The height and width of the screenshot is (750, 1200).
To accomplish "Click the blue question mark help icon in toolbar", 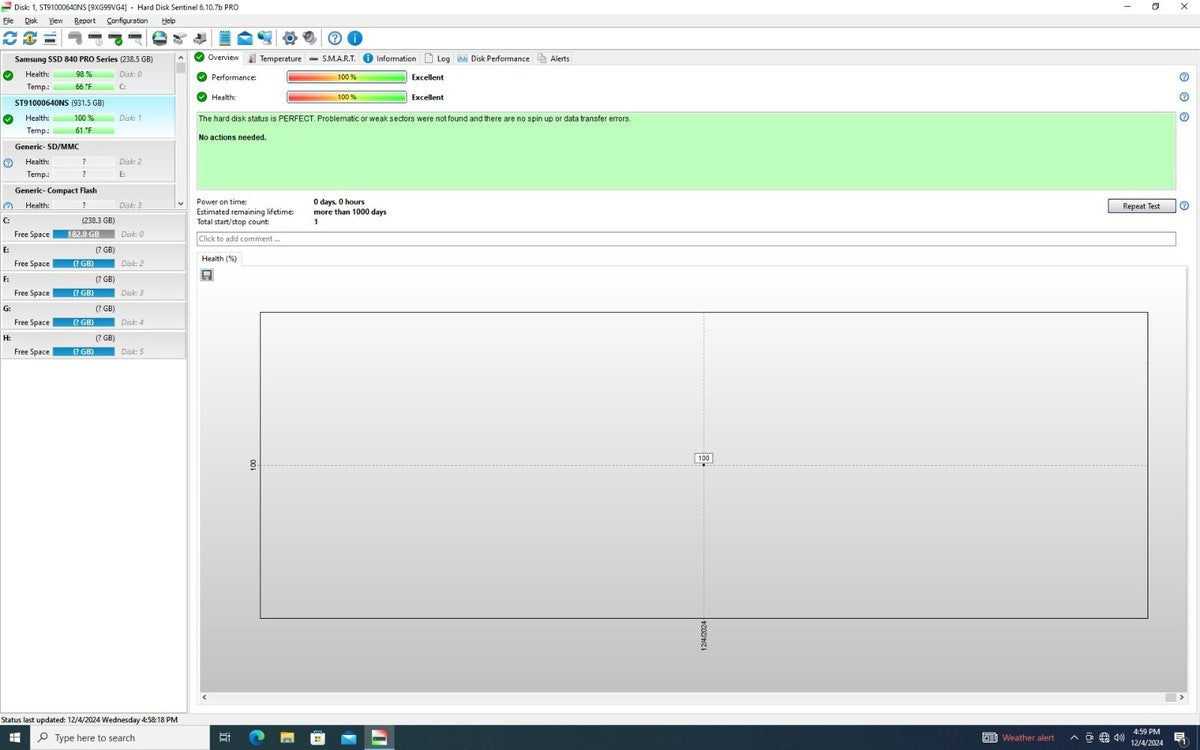I will pos(335,38).
